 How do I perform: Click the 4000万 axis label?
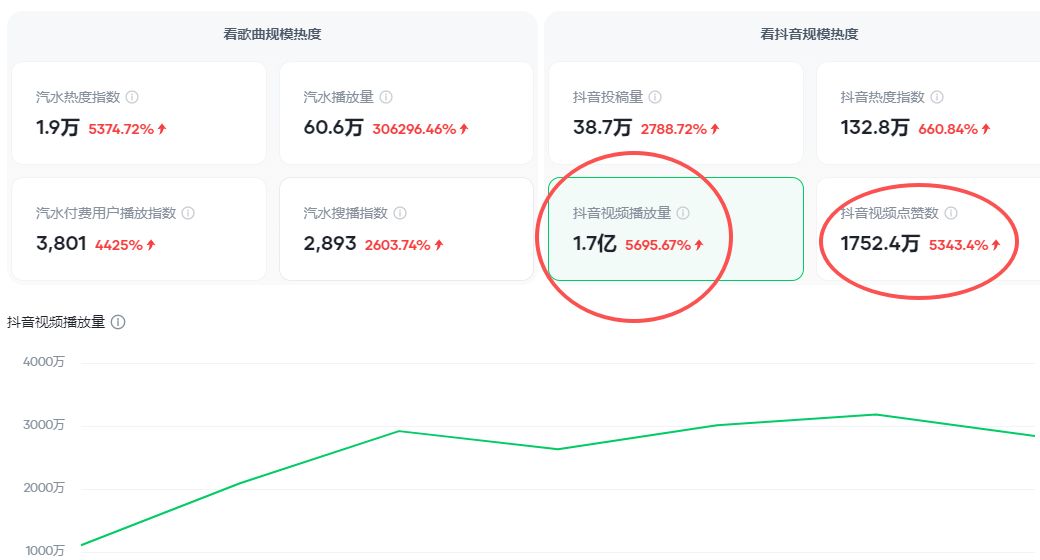(44, 362)
